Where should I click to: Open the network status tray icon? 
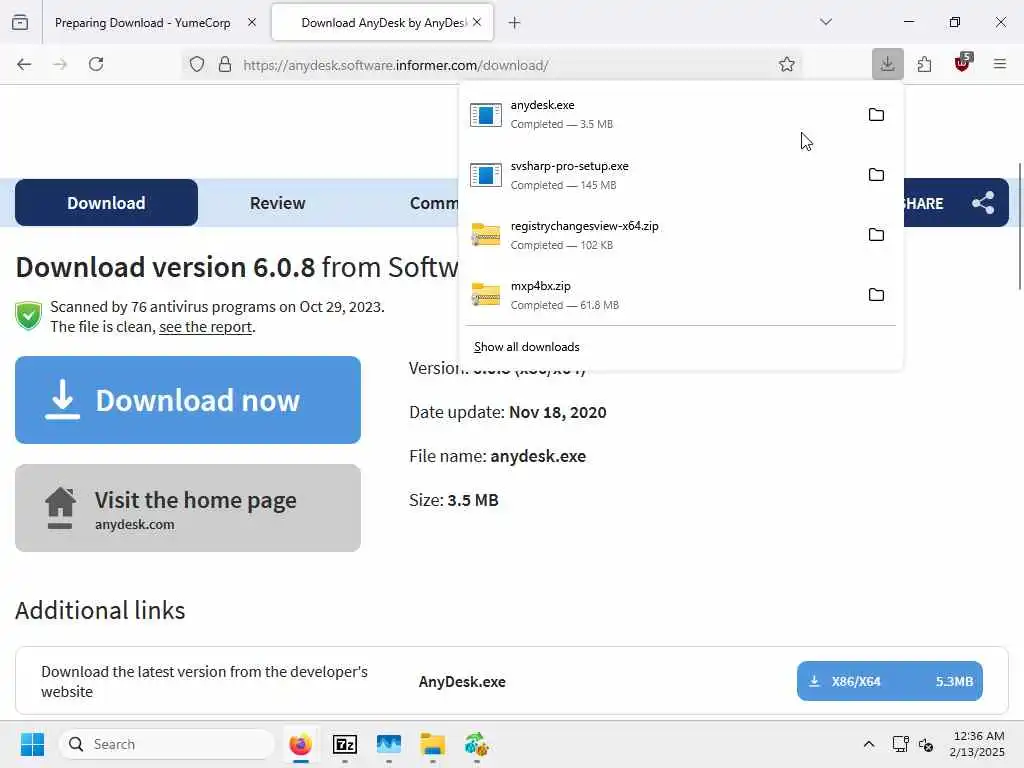(x=901, y=744)
